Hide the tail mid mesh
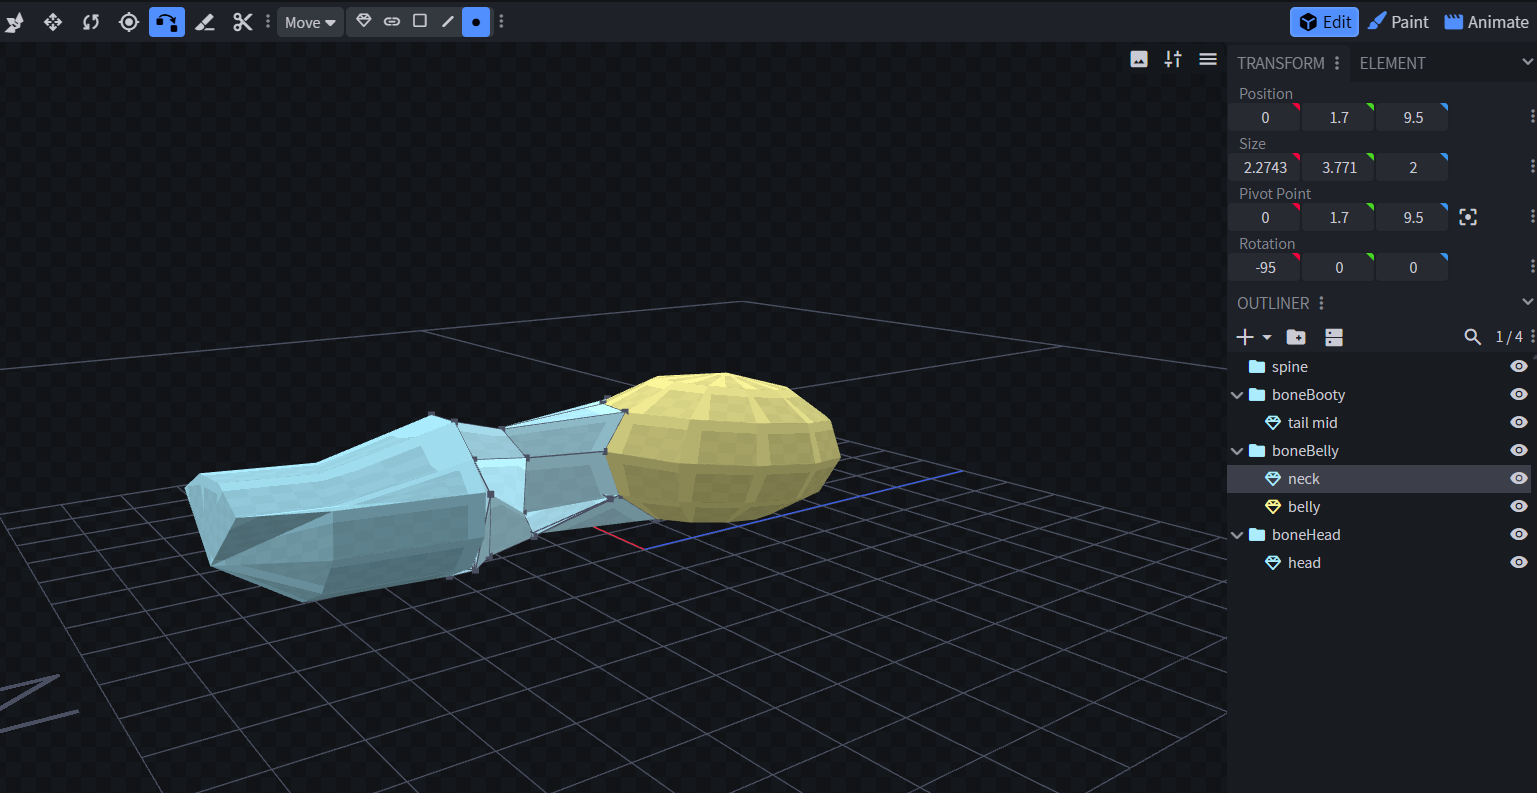The width and height of the screenshot is (1537, 793). tap(1519, 423)
